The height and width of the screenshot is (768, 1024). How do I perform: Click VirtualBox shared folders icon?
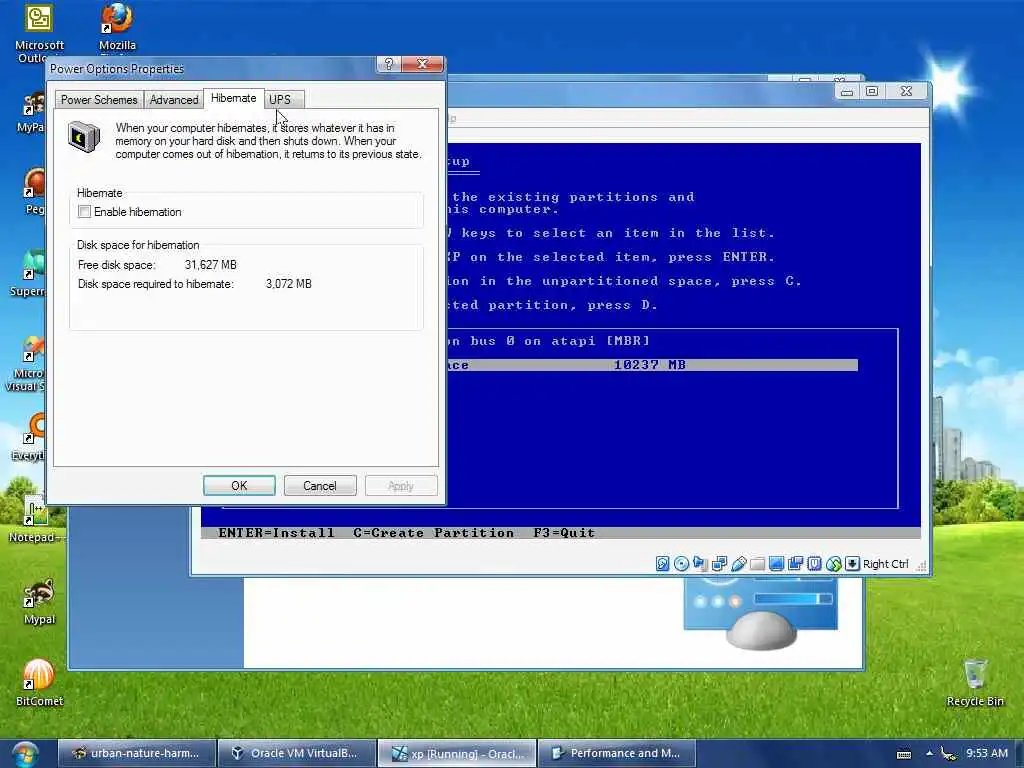pos(758,564)
